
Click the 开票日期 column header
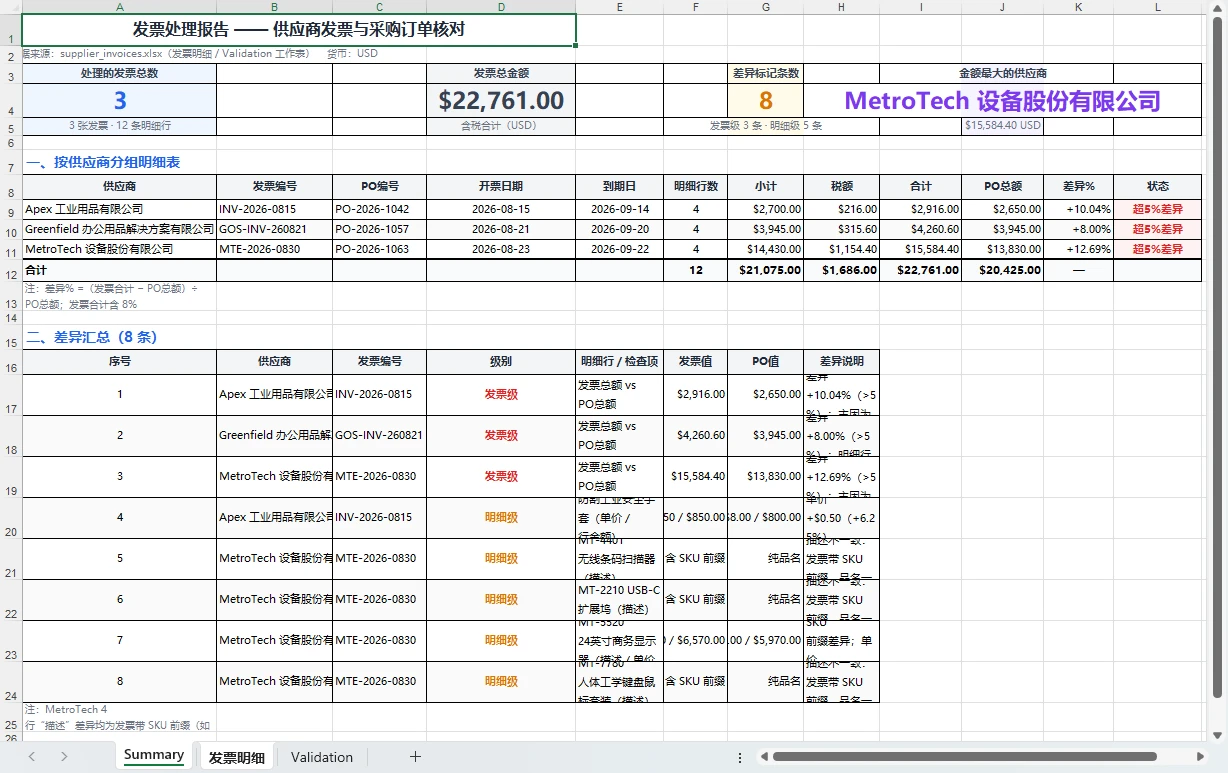(501, 187)
